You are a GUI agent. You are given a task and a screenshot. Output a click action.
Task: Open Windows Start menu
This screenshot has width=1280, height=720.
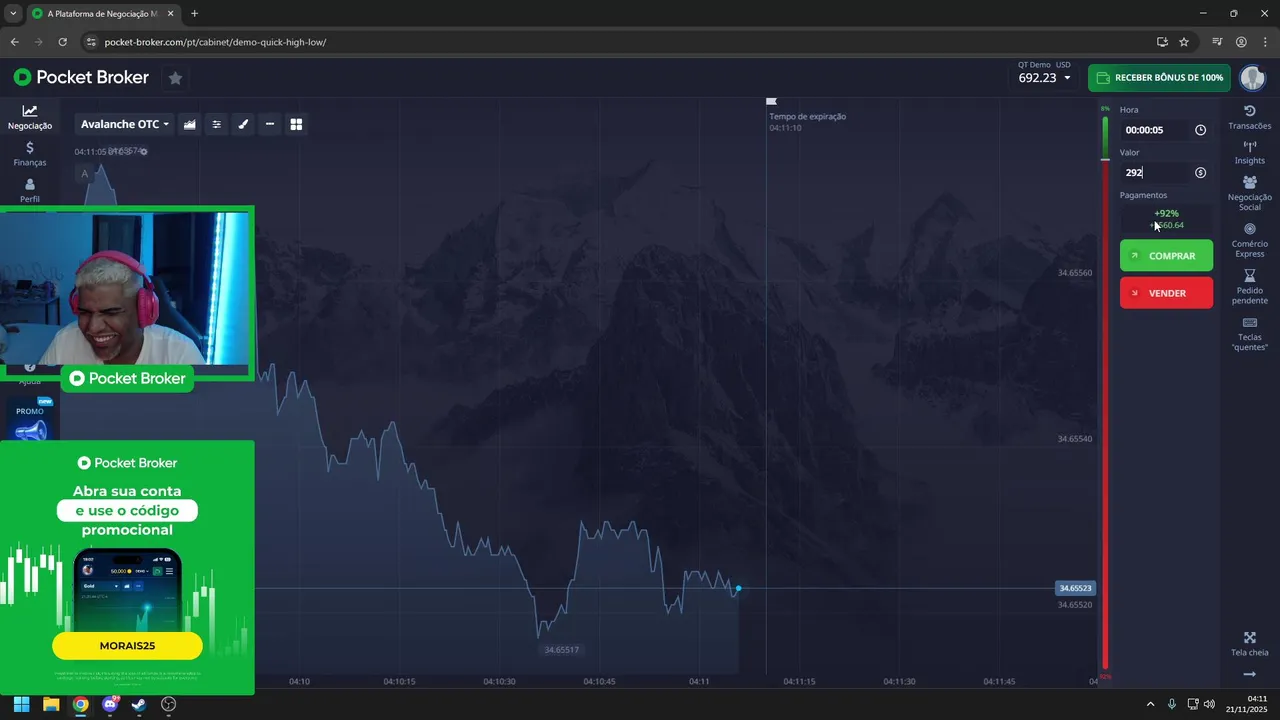tap(21, 704)
